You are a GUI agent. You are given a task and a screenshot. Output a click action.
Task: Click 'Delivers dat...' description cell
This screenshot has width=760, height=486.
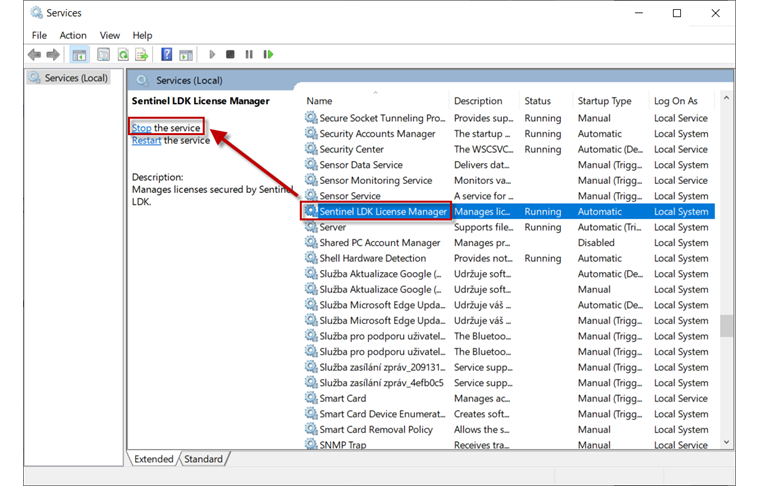481,164
